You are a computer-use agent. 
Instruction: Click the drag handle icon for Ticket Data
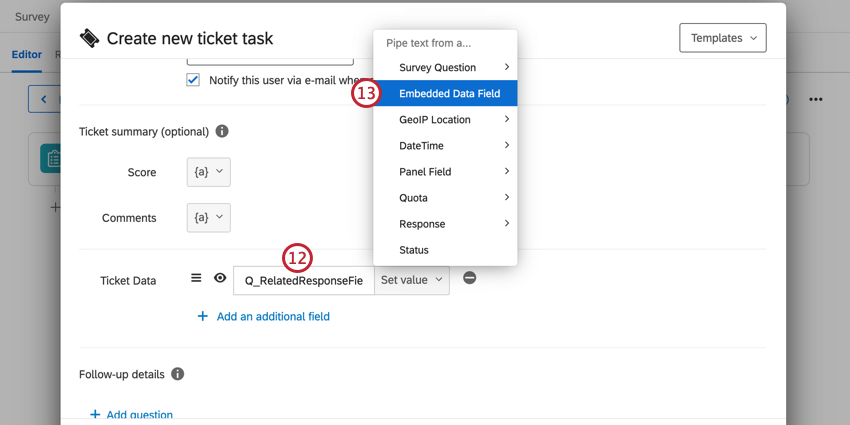196,279
